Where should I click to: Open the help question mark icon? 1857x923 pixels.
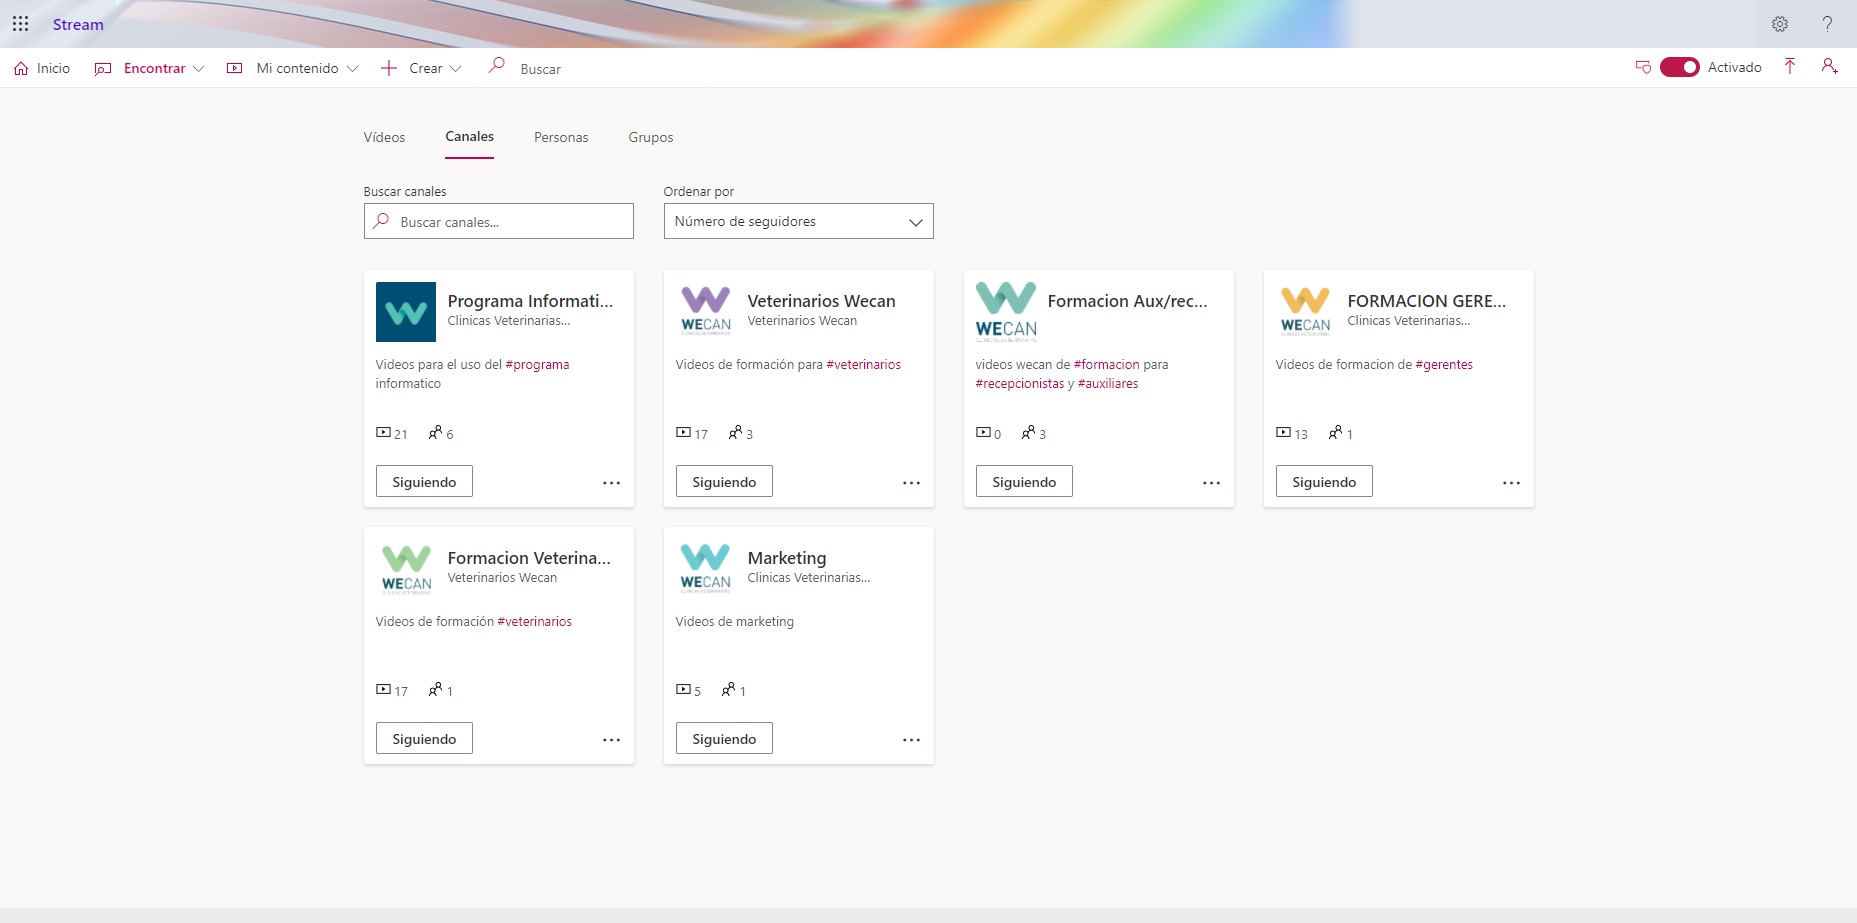pos(1827,24)
